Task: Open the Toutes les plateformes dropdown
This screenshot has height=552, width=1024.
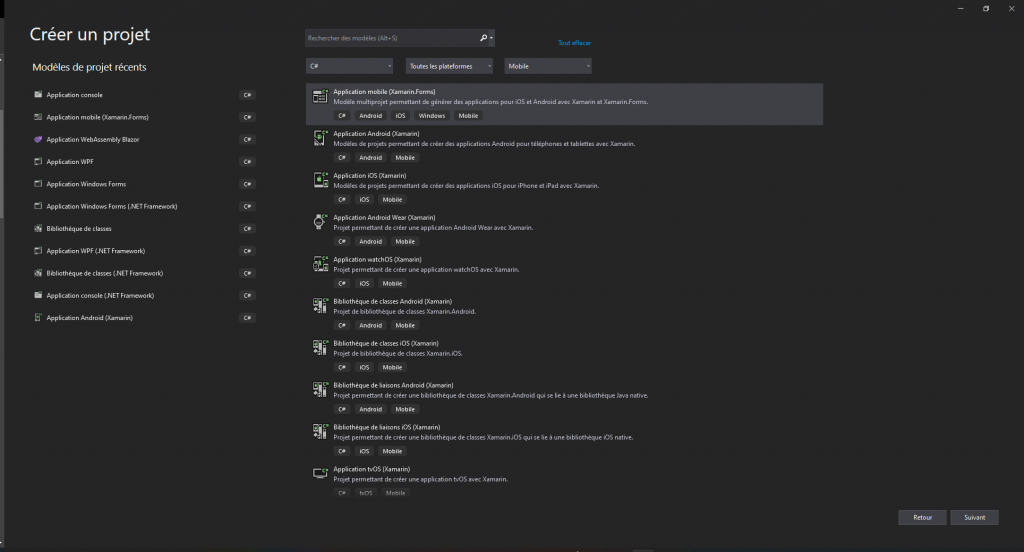Action: coord(450,66)
